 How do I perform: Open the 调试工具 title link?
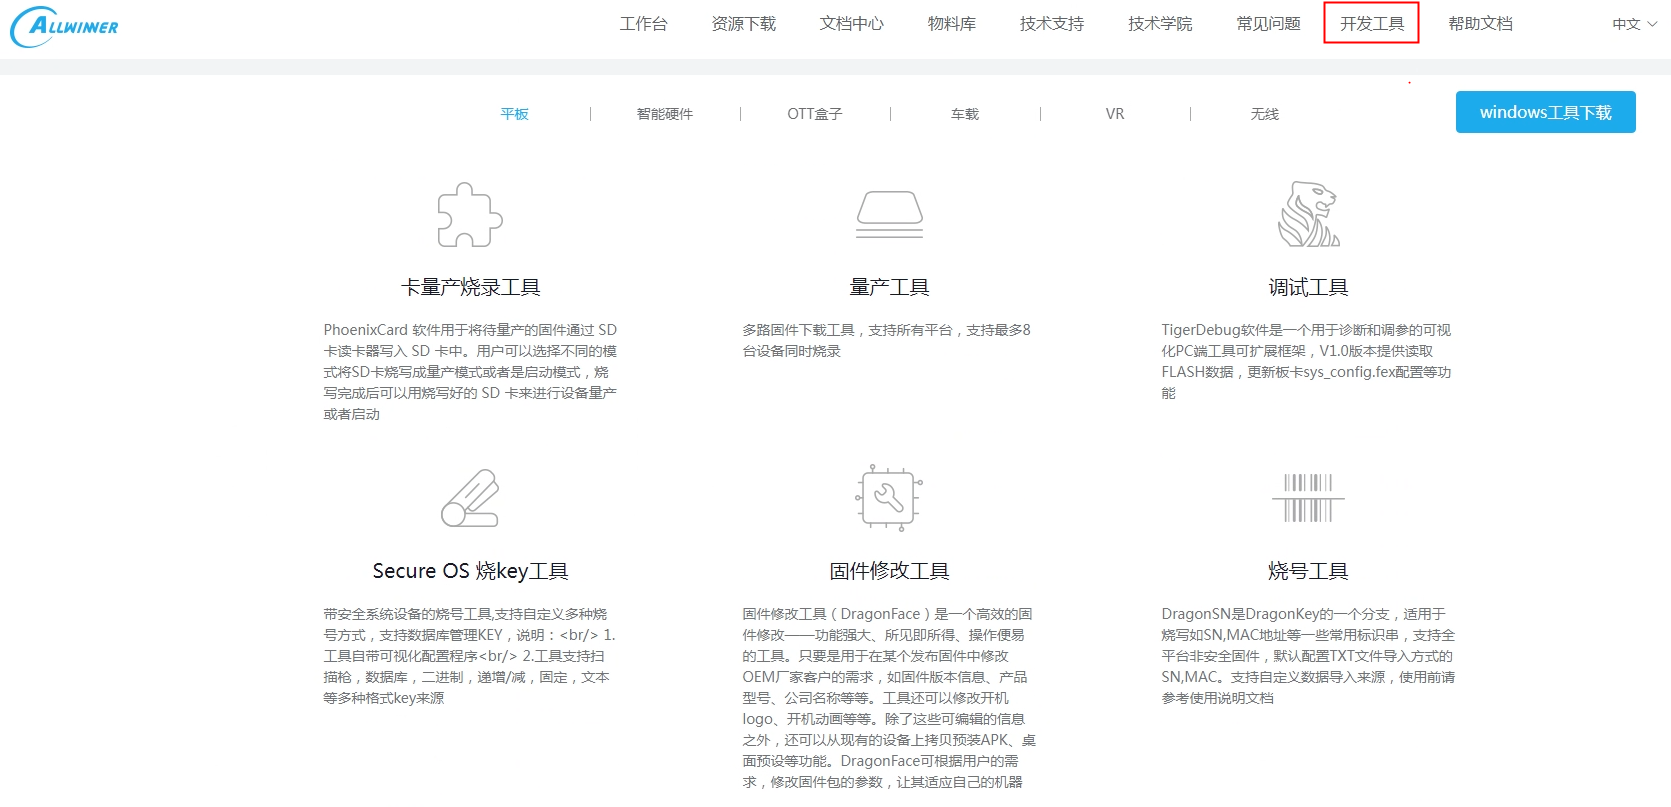point(1308,288)
